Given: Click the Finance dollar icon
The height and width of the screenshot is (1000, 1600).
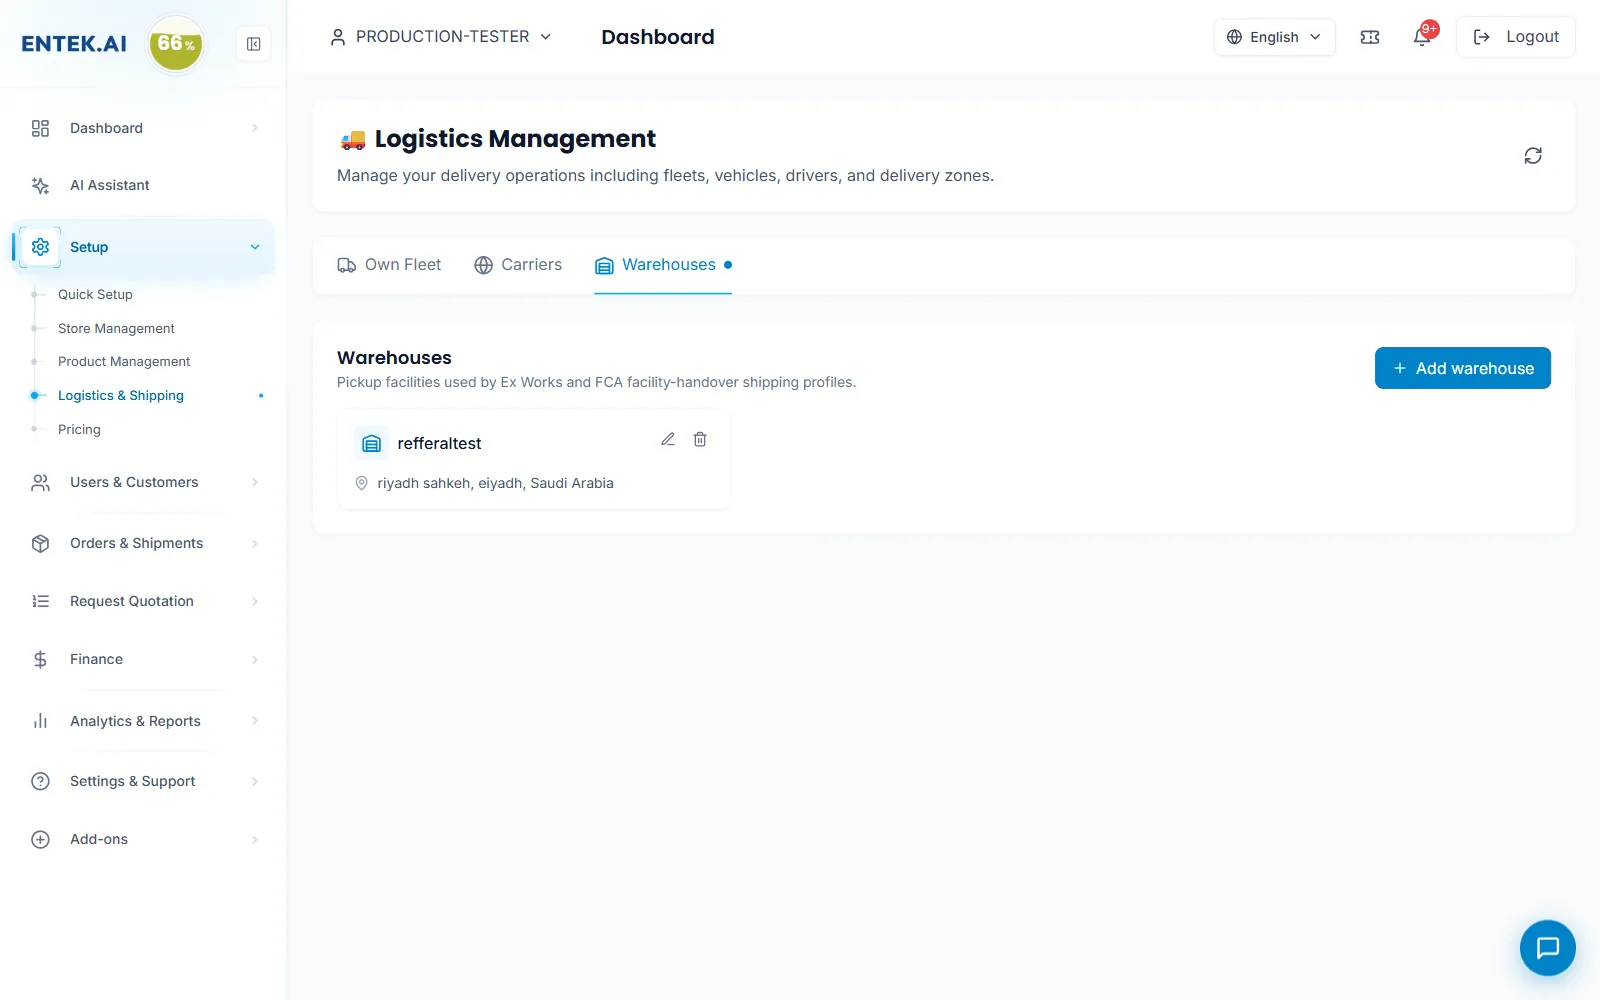Looking at the screenshot, I should click(40, 659).
